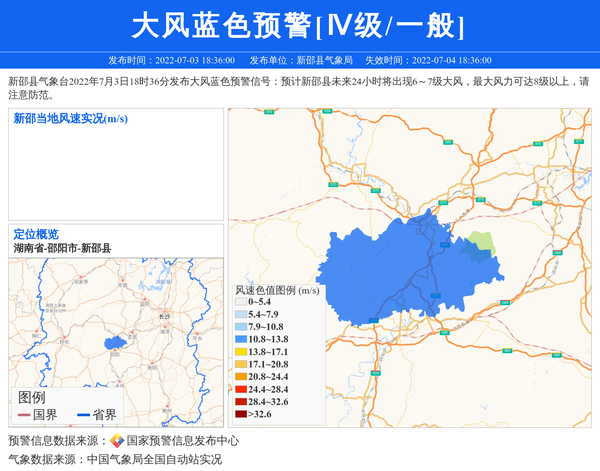
Task: Click 国家预警信息发布中心 source link
Action: [182, 441]
